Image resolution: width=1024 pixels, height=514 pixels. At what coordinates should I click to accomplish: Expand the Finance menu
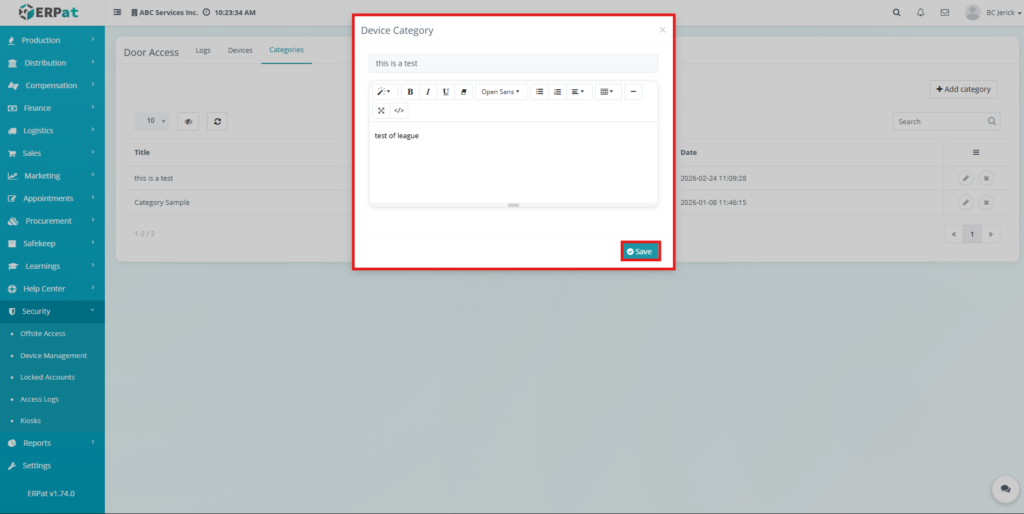52,108
